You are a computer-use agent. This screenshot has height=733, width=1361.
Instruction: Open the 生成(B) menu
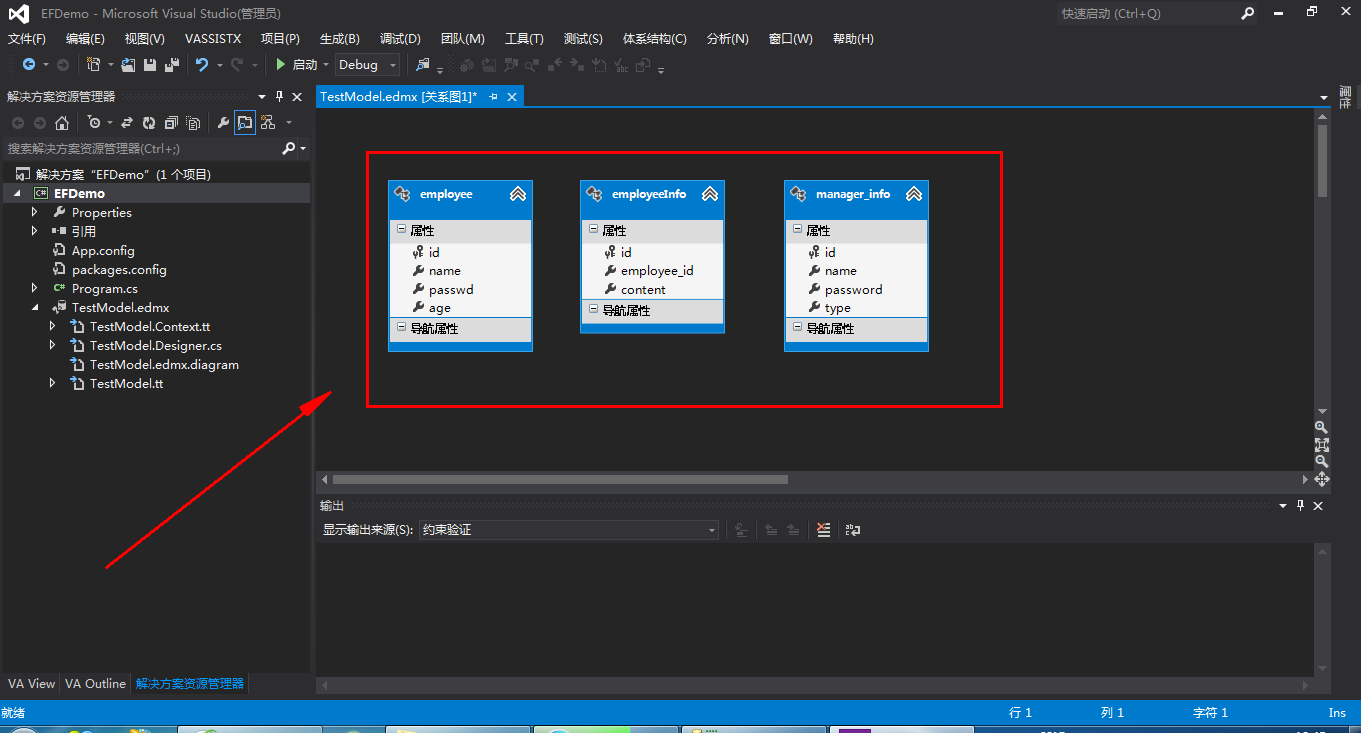point(339,39)
